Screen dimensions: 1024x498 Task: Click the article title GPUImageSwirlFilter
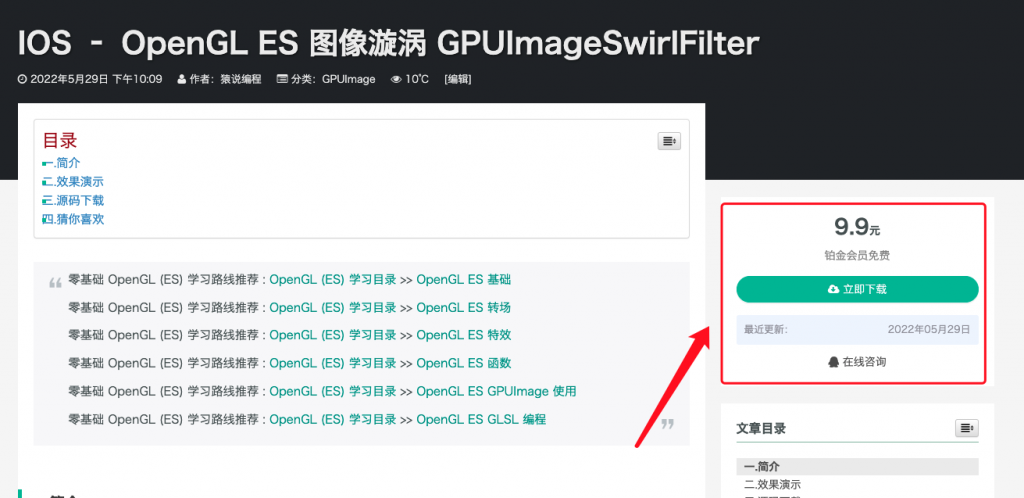598,44
